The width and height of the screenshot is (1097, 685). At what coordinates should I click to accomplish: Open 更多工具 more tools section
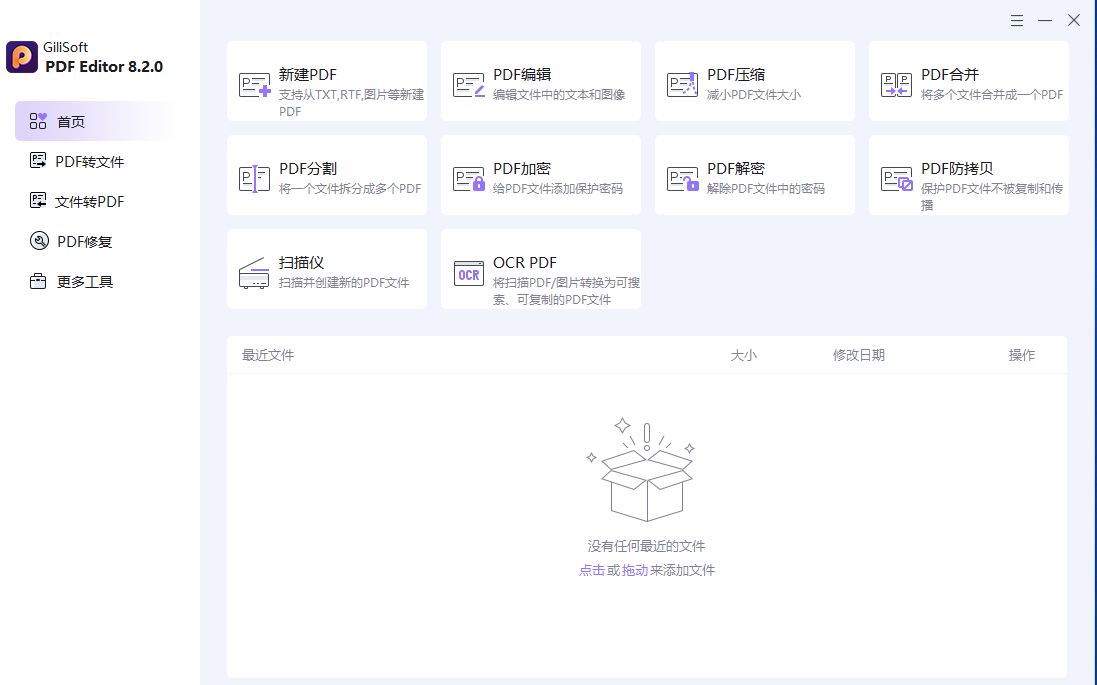point(84,282)
